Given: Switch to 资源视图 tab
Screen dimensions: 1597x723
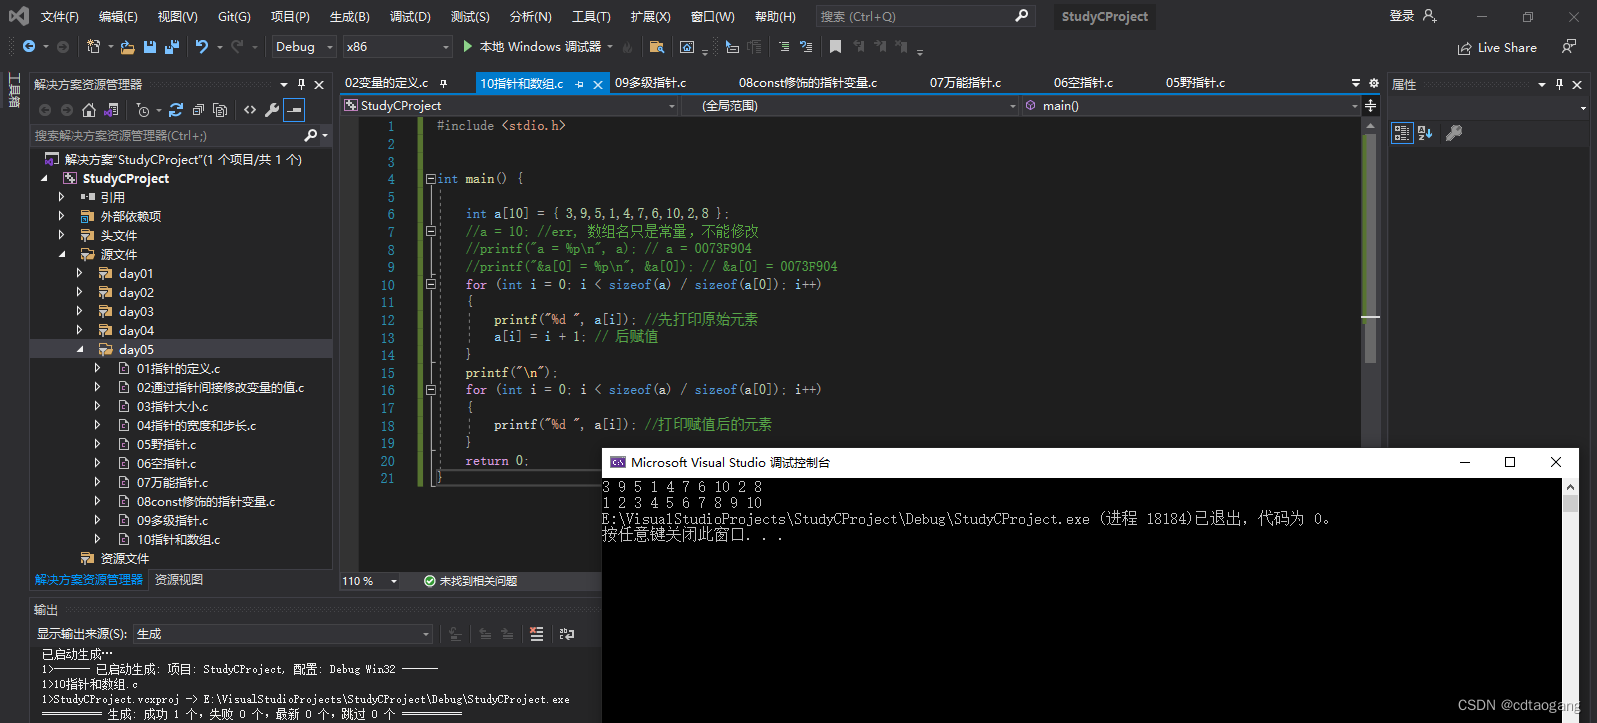Looking at the screenshot, I should (179, 580).
